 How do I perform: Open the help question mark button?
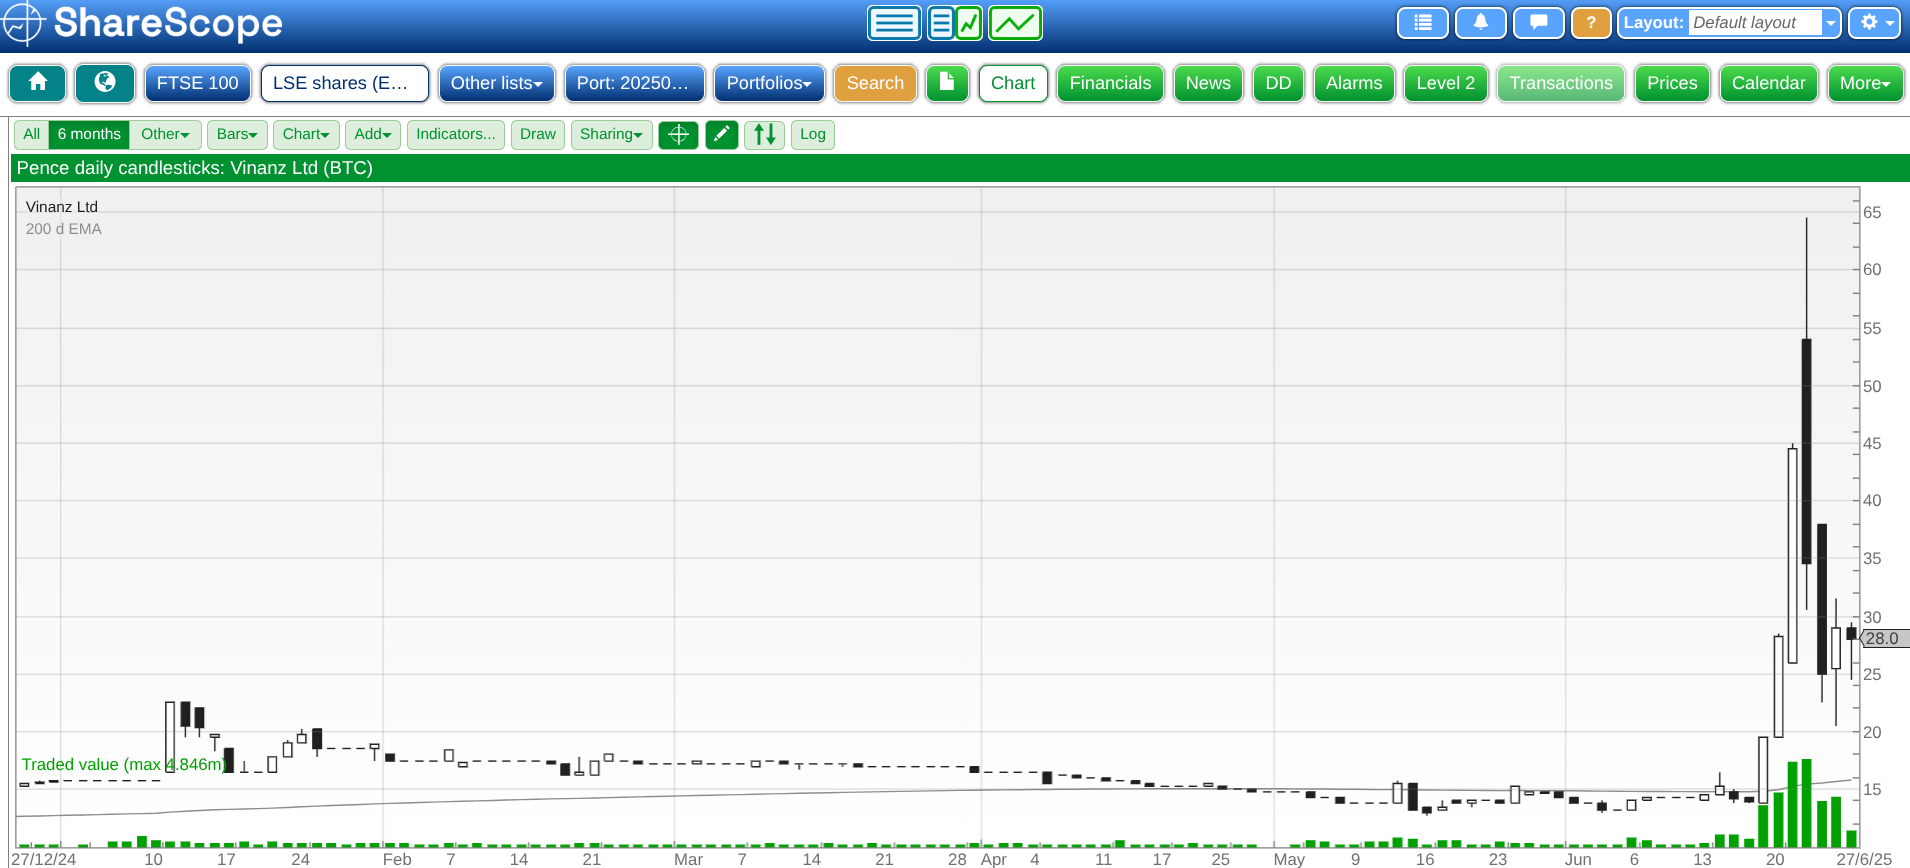(1590, 22)
